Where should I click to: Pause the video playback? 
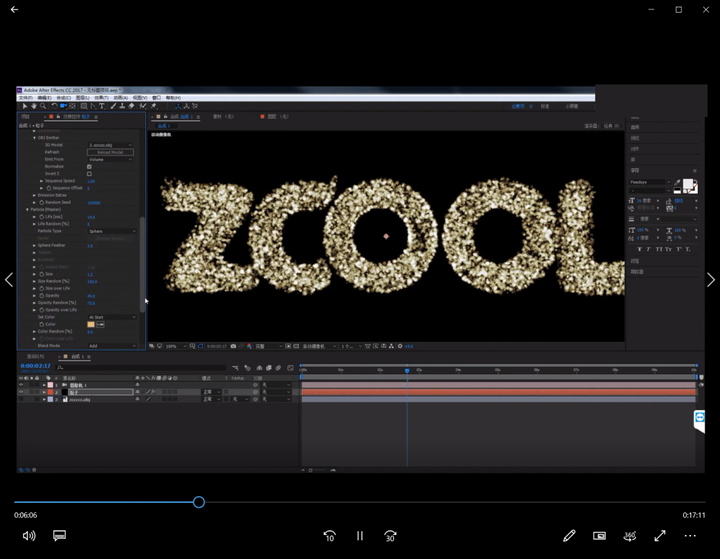[360, 536]
